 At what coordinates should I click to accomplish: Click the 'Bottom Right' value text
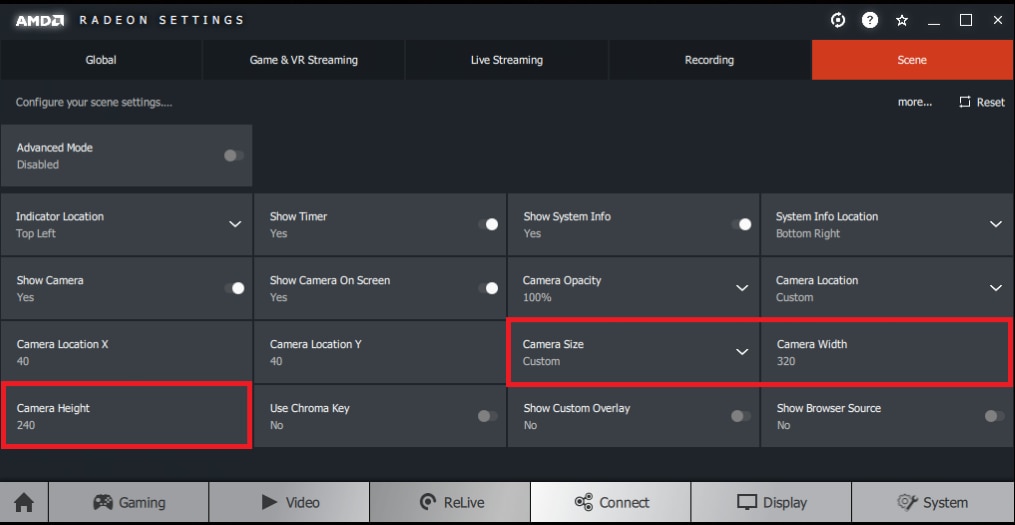[808, 233]
